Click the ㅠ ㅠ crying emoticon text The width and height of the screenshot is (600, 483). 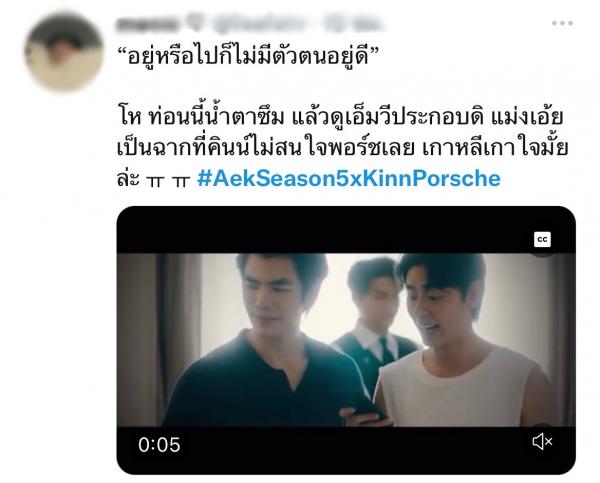[x=168, y=180]
